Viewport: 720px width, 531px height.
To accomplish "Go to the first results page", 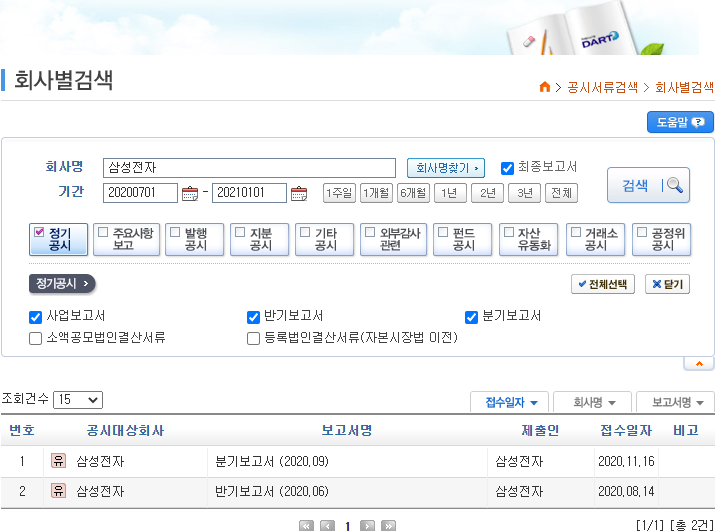I will click(306, 525).
